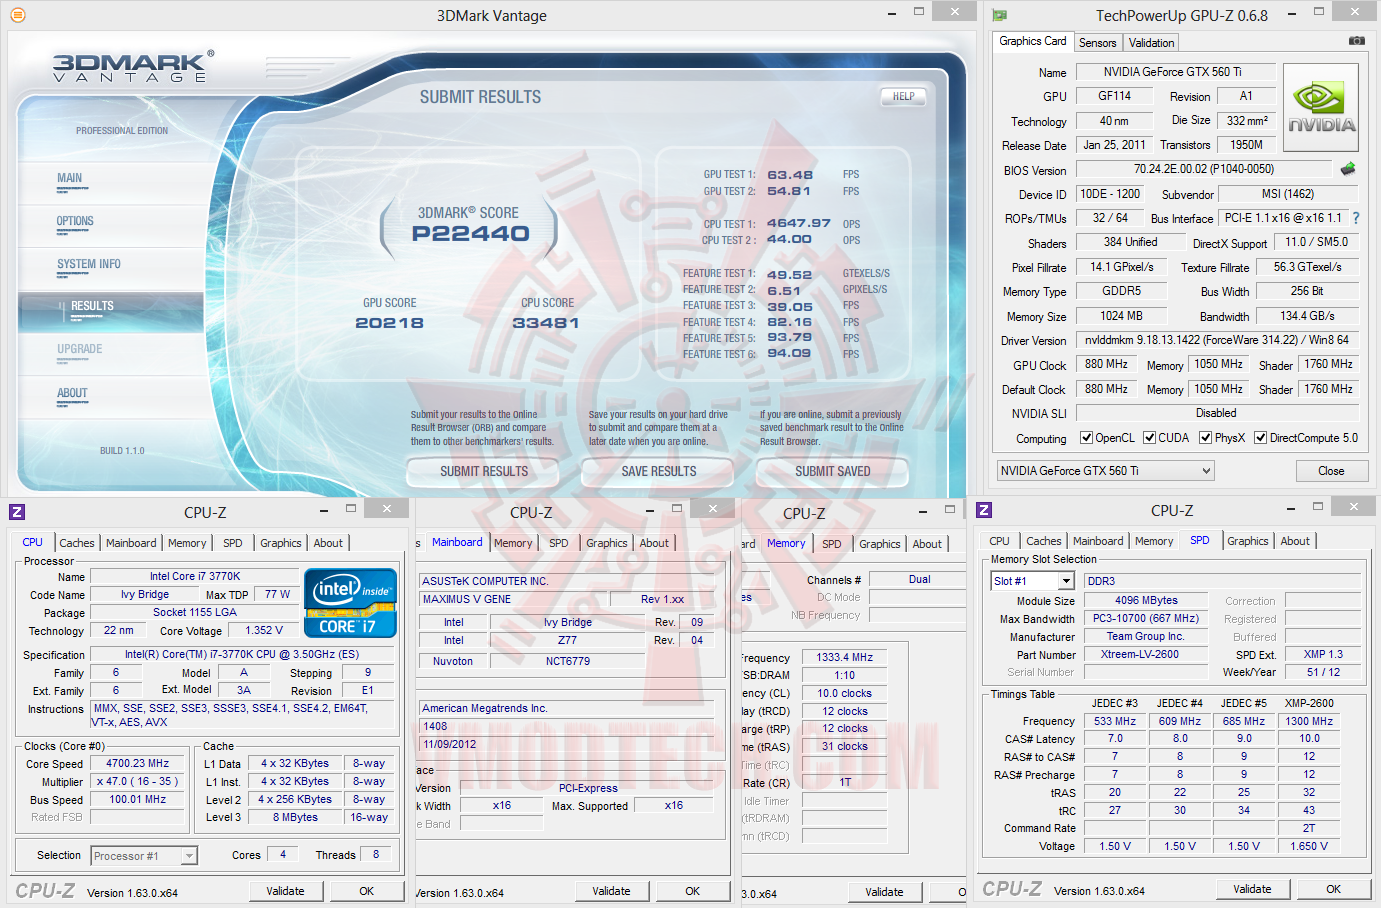Open the Graphics tab in the CPU-Z Memory window
This screenshot has width=1381, height=908.
[x=880, y=544]
